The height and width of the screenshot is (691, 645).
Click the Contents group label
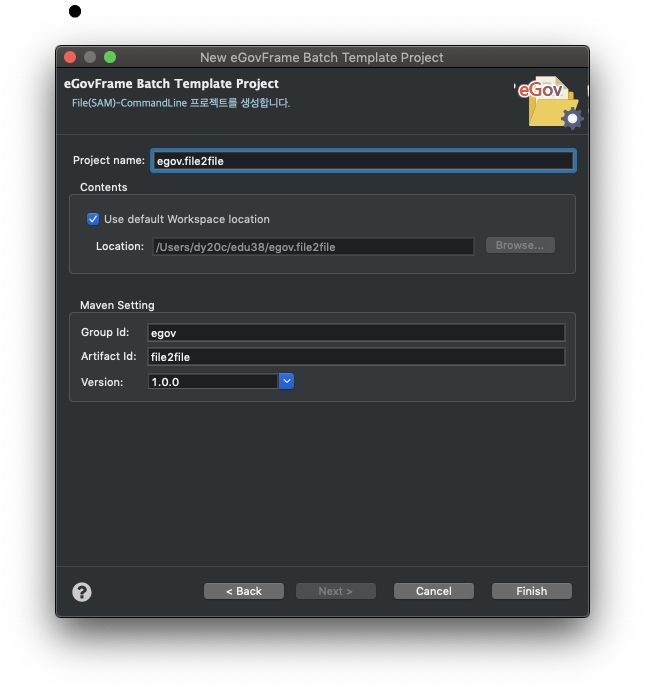104,187
